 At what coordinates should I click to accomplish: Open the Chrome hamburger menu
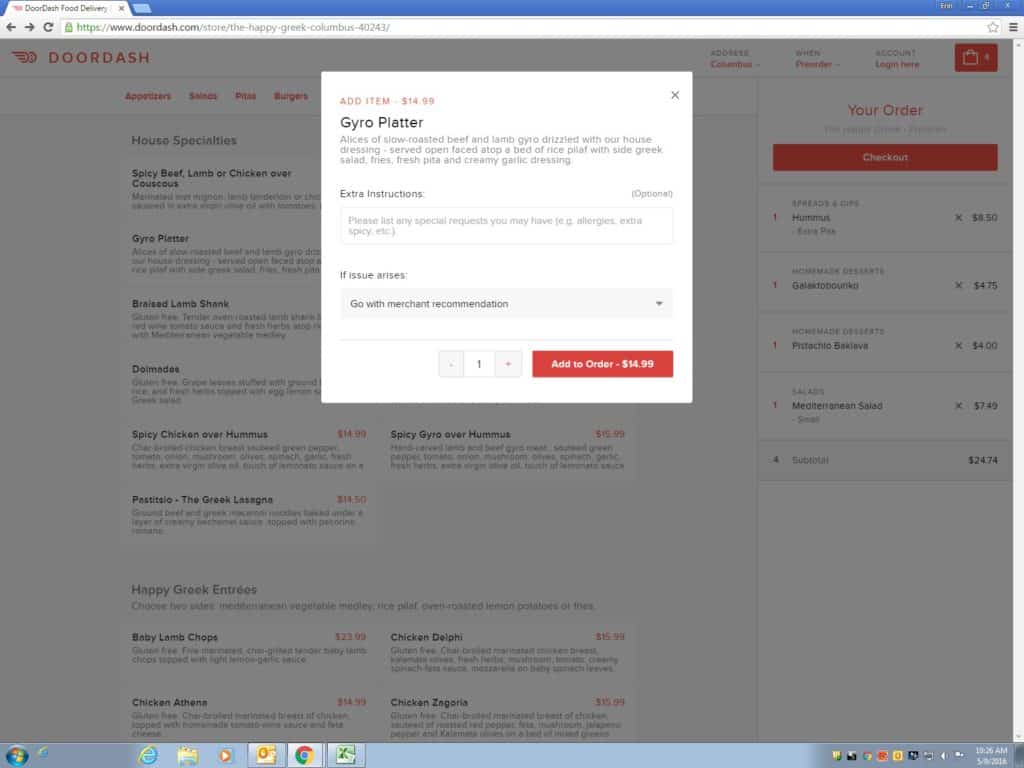(x=1013, y=27)
